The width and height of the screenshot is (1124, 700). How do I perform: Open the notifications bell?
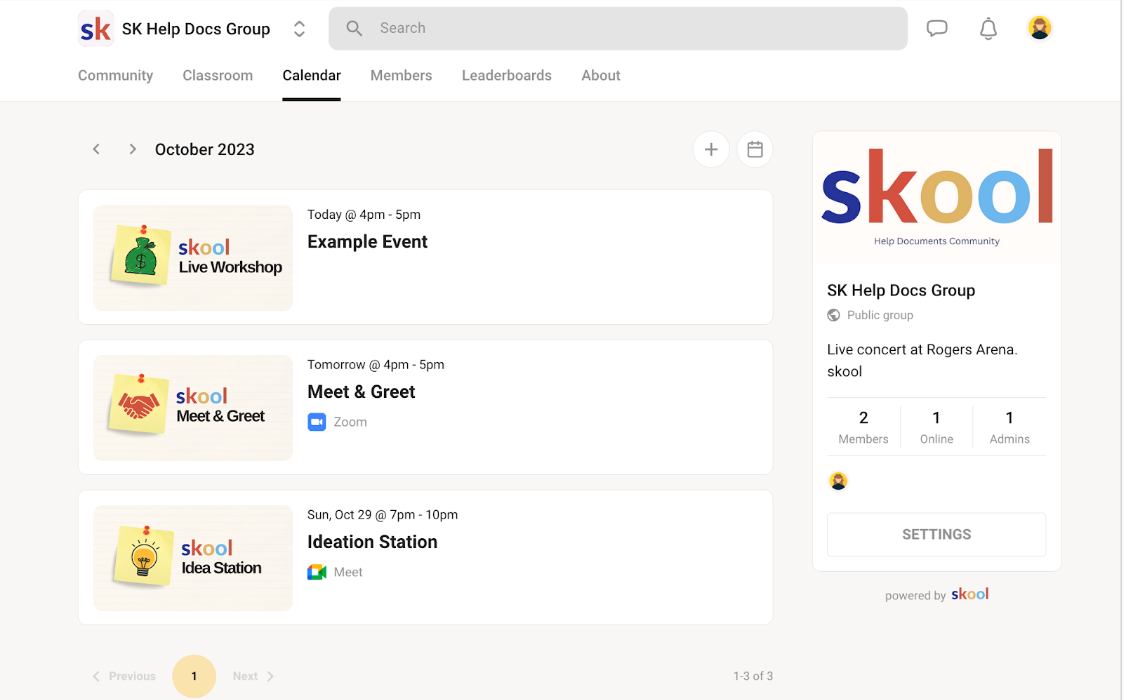tap(989, 29)
